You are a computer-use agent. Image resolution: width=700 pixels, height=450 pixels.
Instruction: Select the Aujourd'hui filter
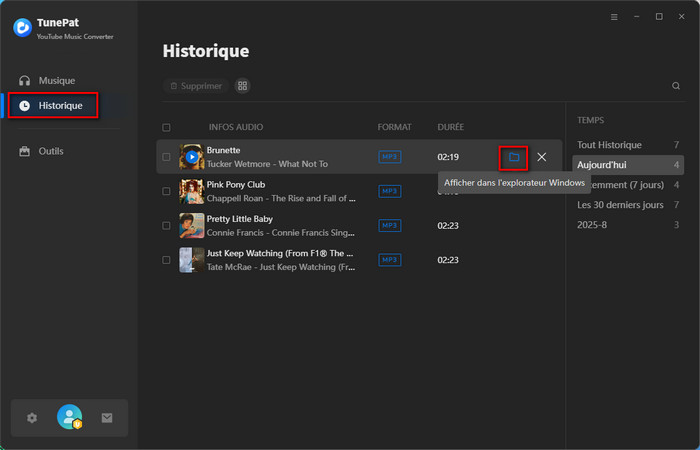pos(628,165)
